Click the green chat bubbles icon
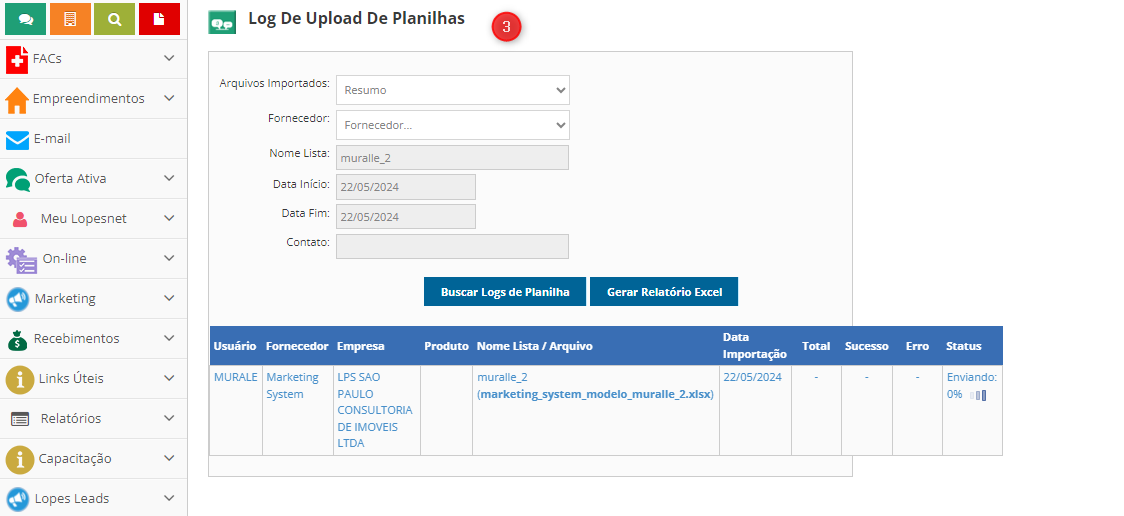Screen dimensions: 1124x516 point(25,19)
